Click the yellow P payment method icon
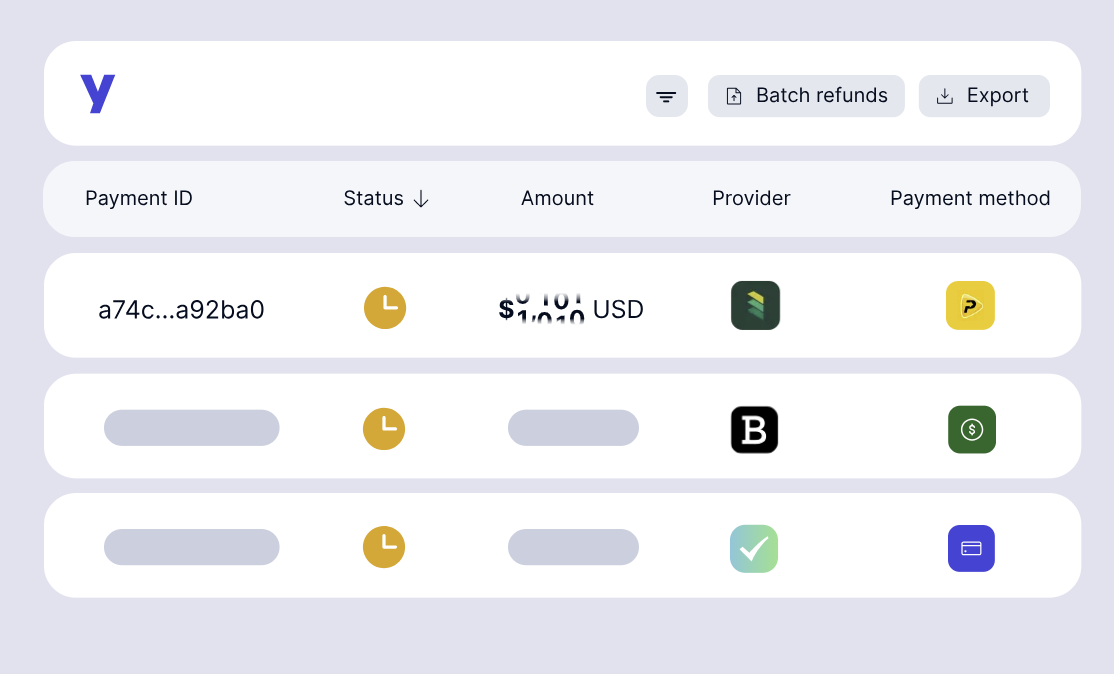This screenshot has height=674, width=1114. pyautogui.click(x=970, y=306)
